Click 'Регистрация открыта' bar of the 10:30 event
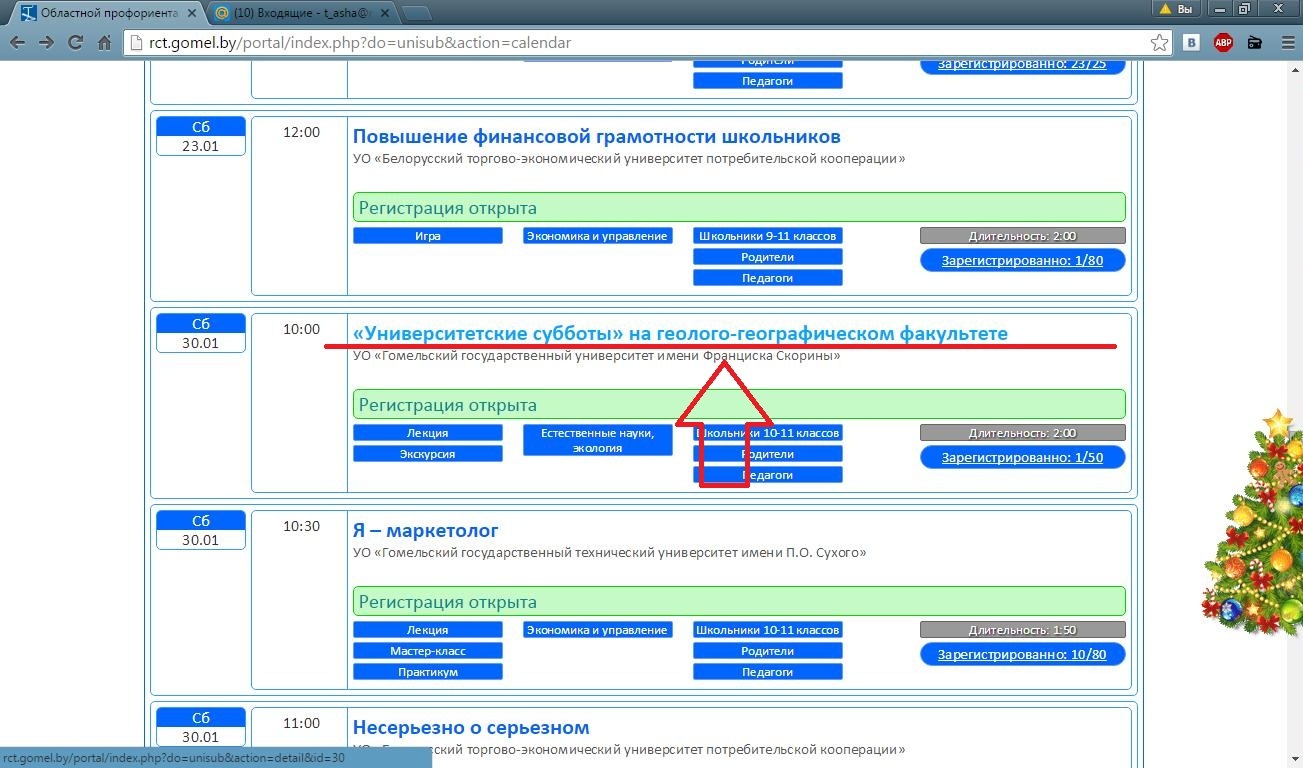The height and width of the screenshot is (768, 1303). (x=739, y=602)
